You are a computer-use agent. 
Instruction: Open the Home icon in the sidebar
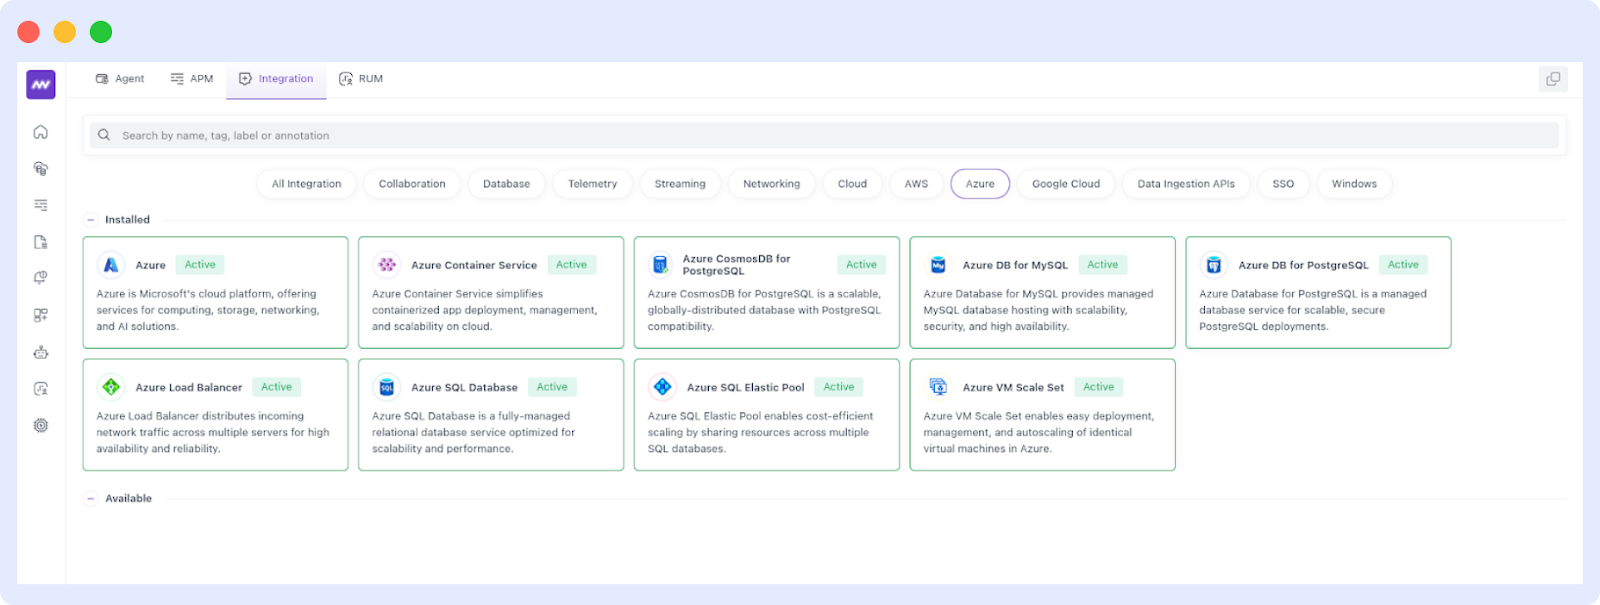point(41,132)
